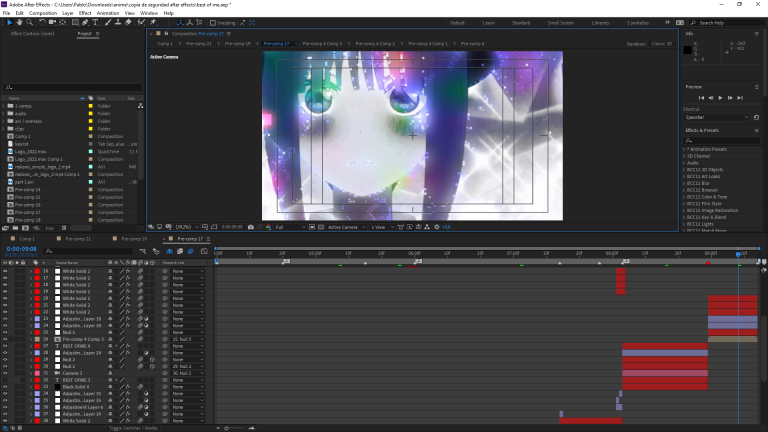Image resolution: width=768 pixels, height=432 pixels.
Task: Open the Effect menu
Action: click(x=85, y=13)
